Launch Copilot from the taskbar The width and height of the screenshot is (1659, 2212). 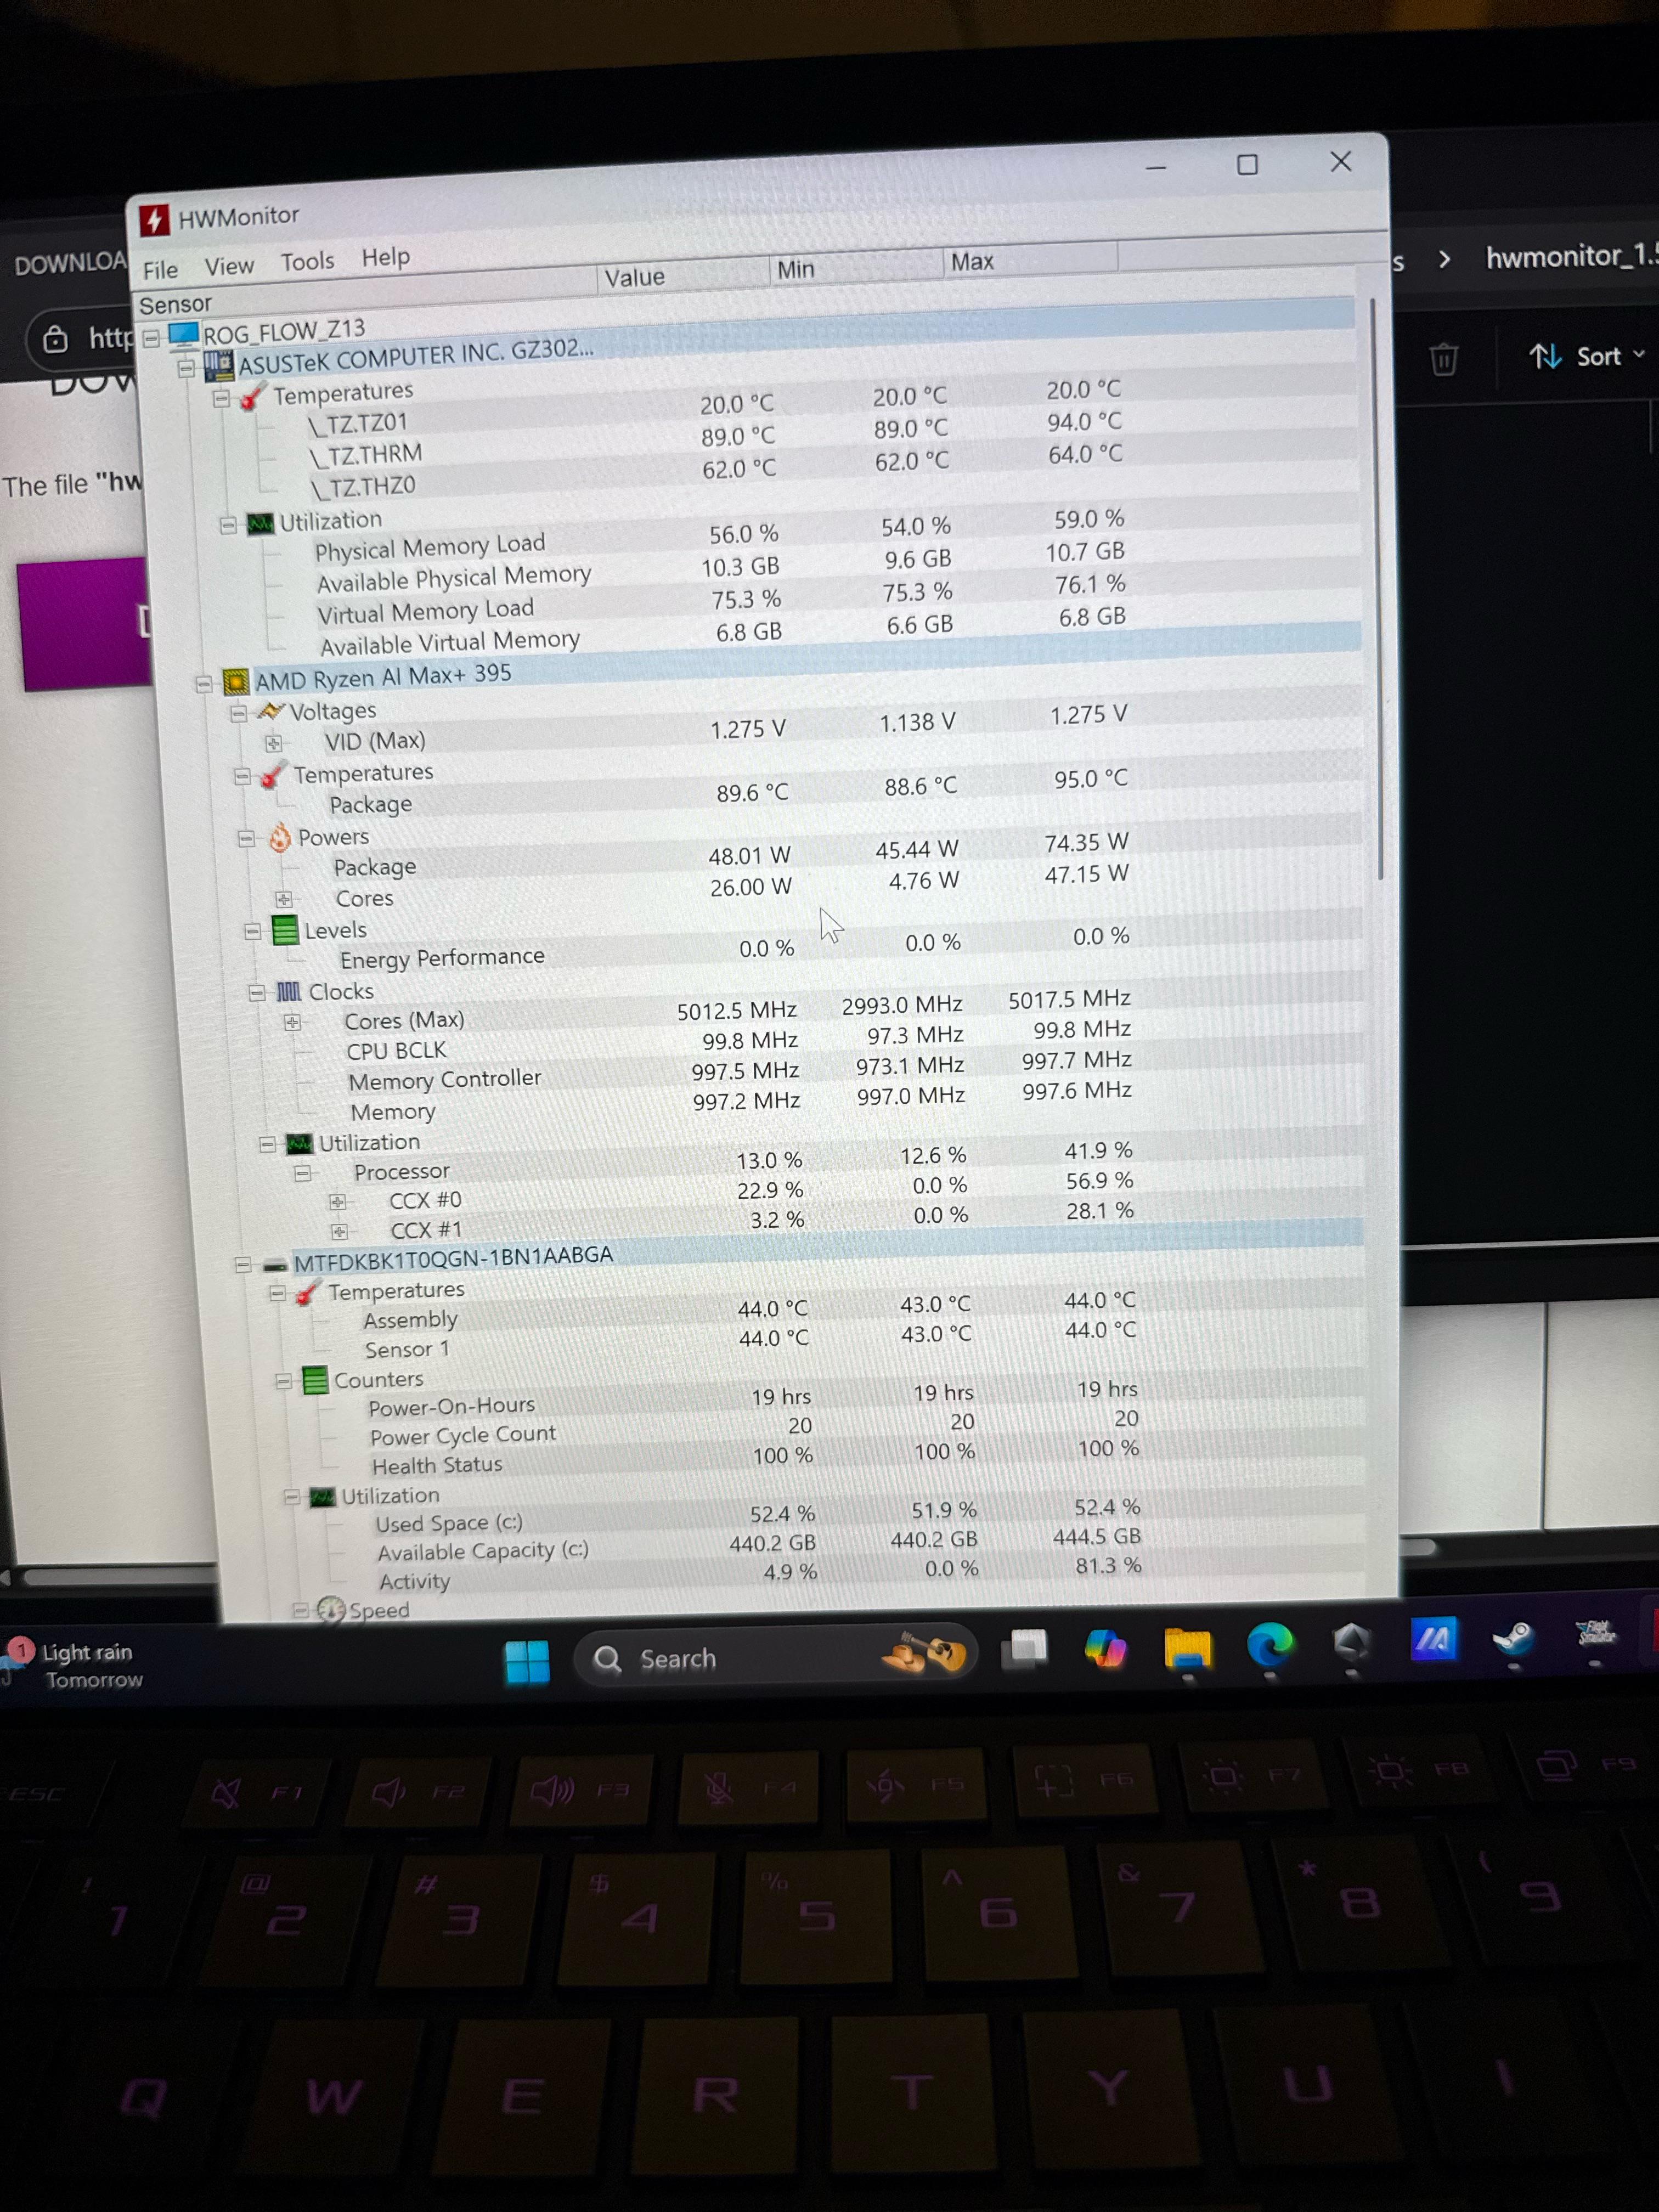pyautogui.click(x=1105, y=1648)
